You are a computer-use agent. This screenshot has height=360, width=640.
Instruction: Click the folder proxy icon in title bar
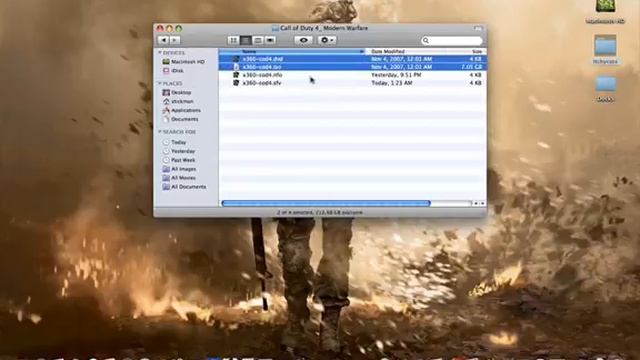pos(275,28)
